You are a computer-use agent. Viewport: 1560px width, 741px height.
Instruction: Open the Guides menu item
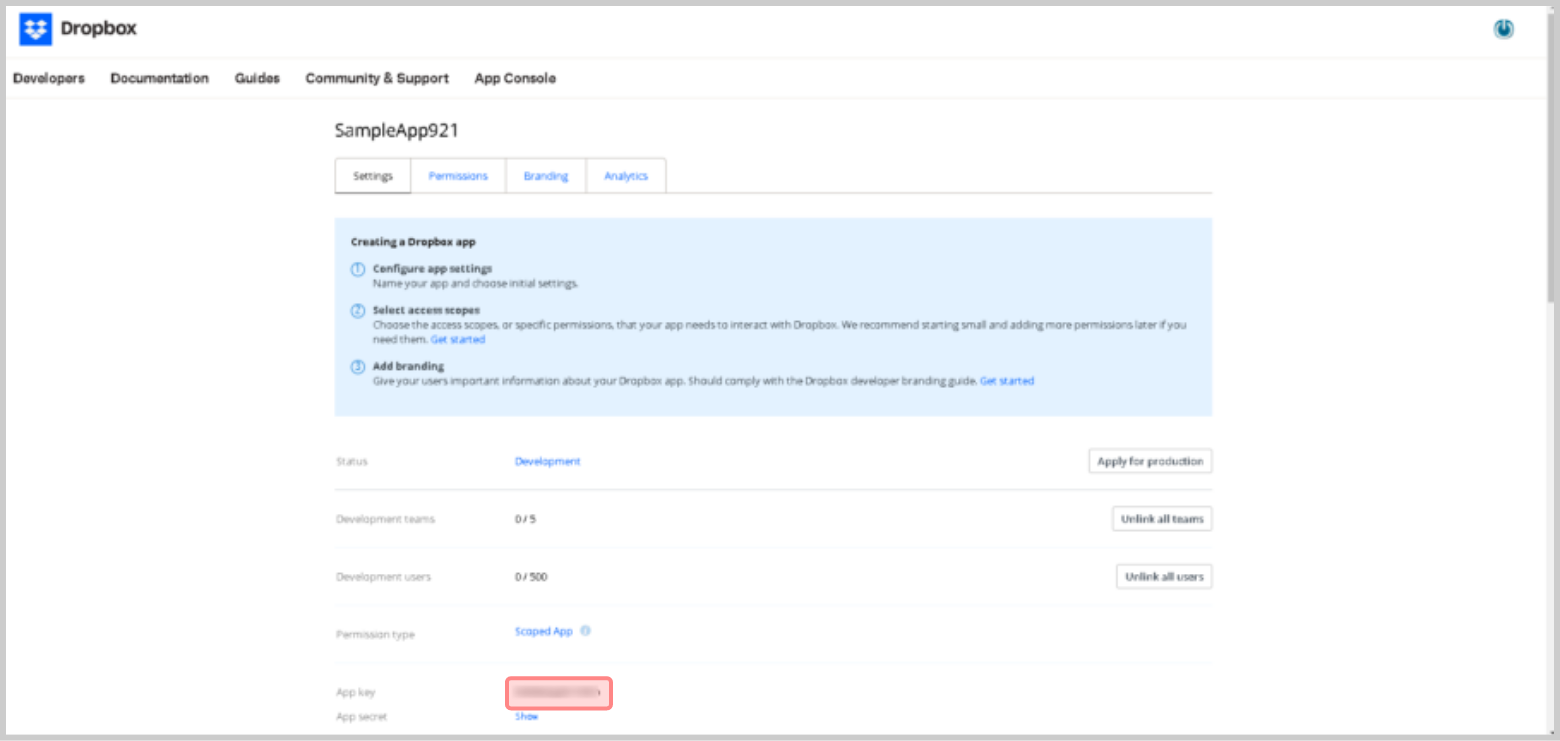[x=257, y=78]
